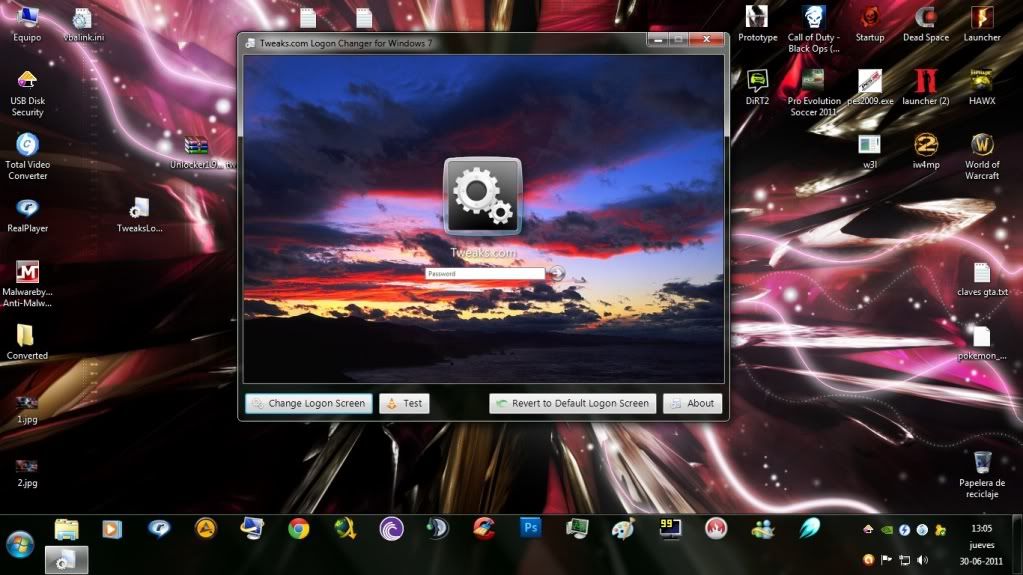
Task: Select the 1.jpg image file
Action: (x=27, y=409)
